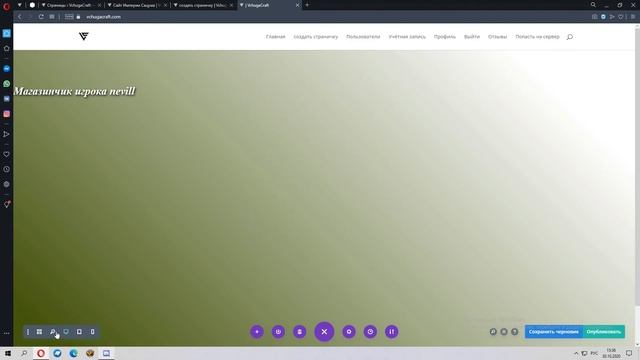Click the Opera easy setup icon at toolbar end

click(633, 17)
